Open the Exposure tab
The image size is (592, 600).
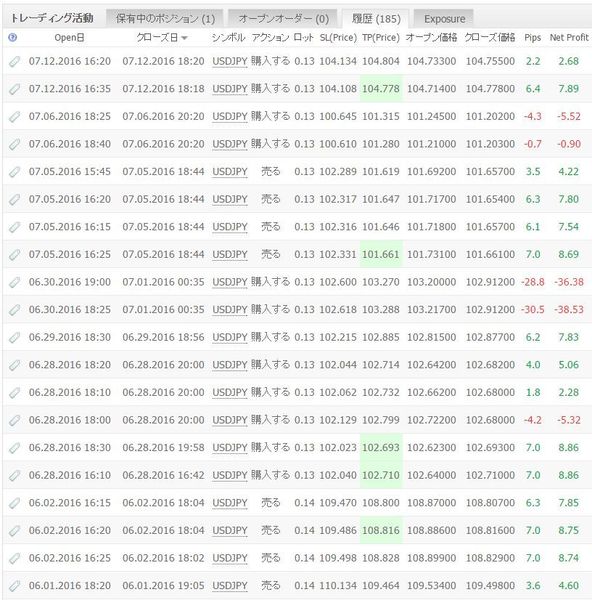(x=444, y=18)
